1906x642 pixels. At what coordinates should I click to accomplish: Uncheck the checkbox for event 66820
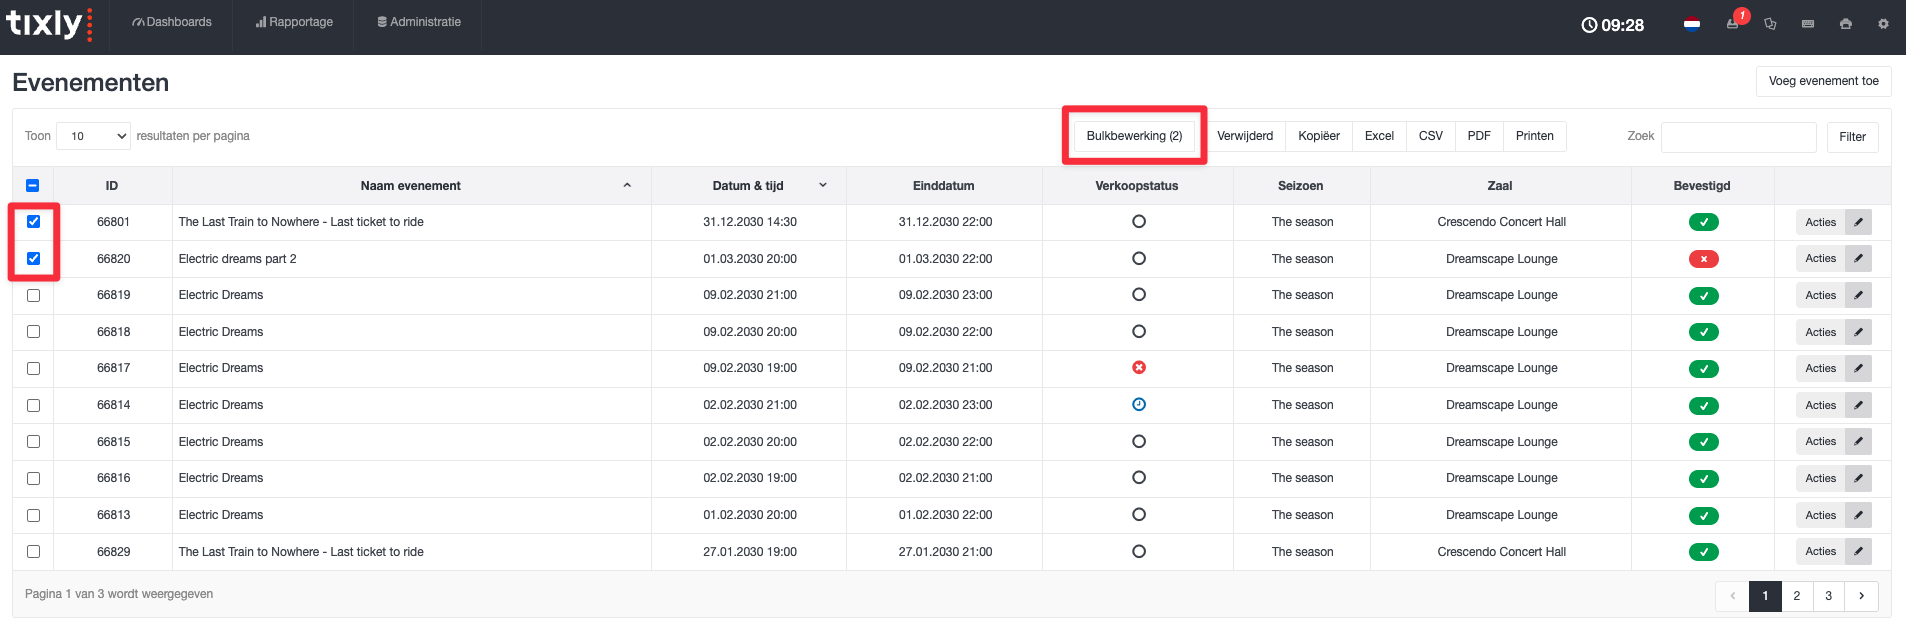coord(33,259)
